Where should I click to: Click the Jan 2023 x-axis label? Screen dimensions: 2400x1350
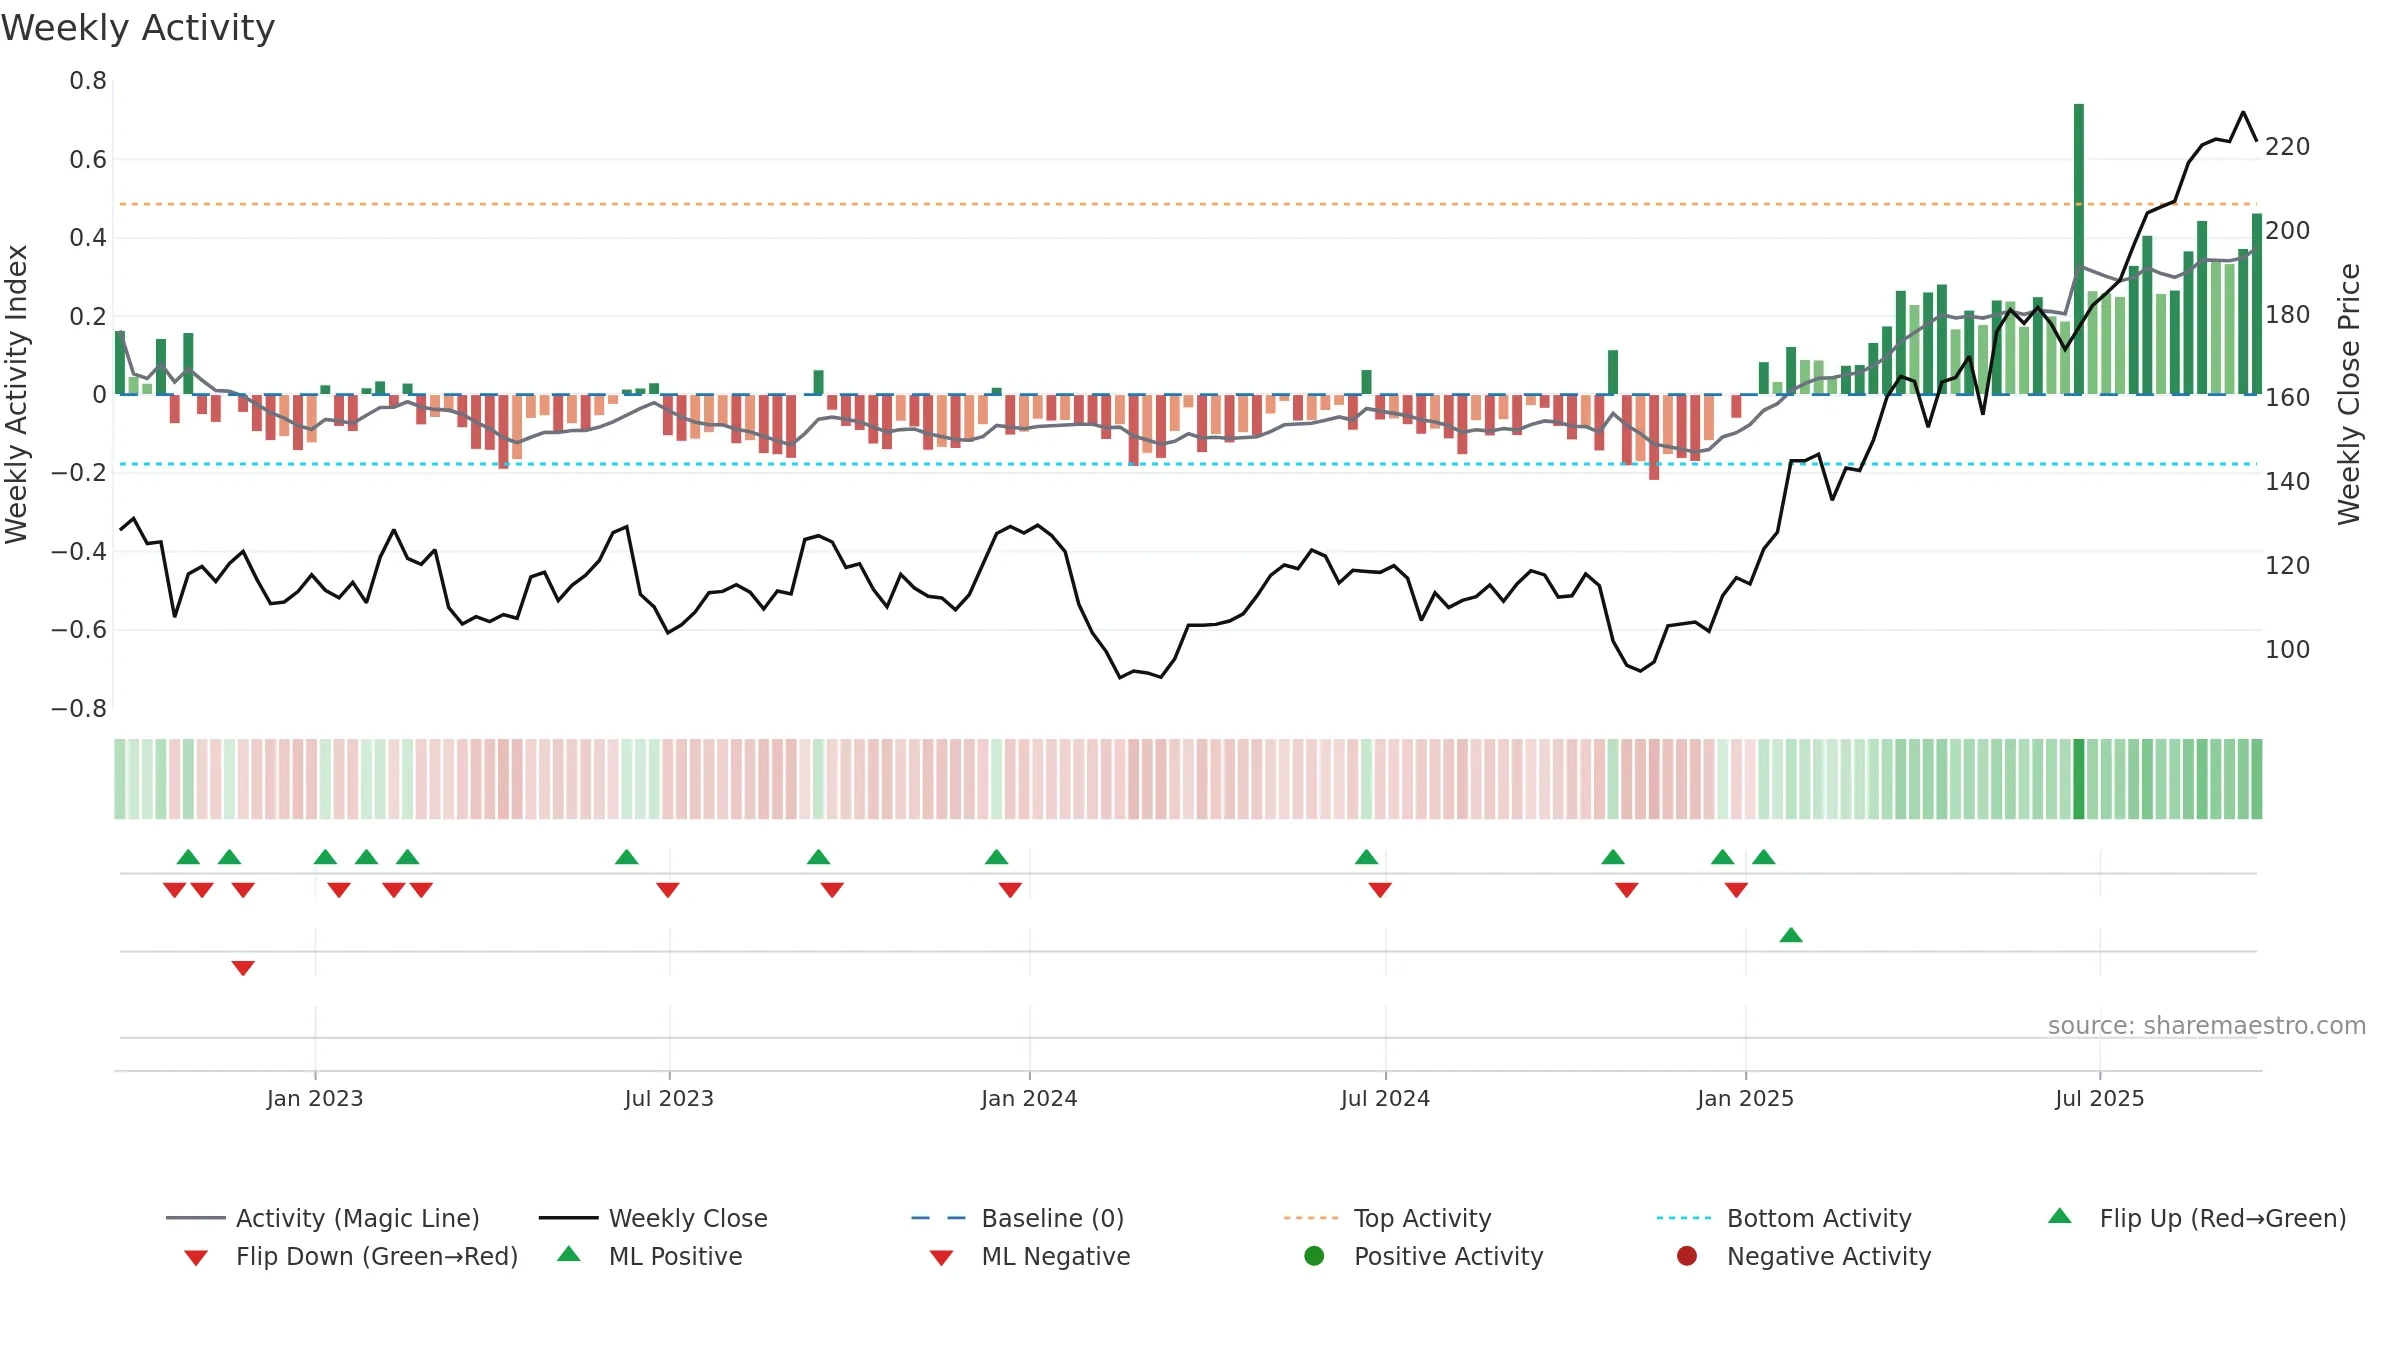(315, 1098)
